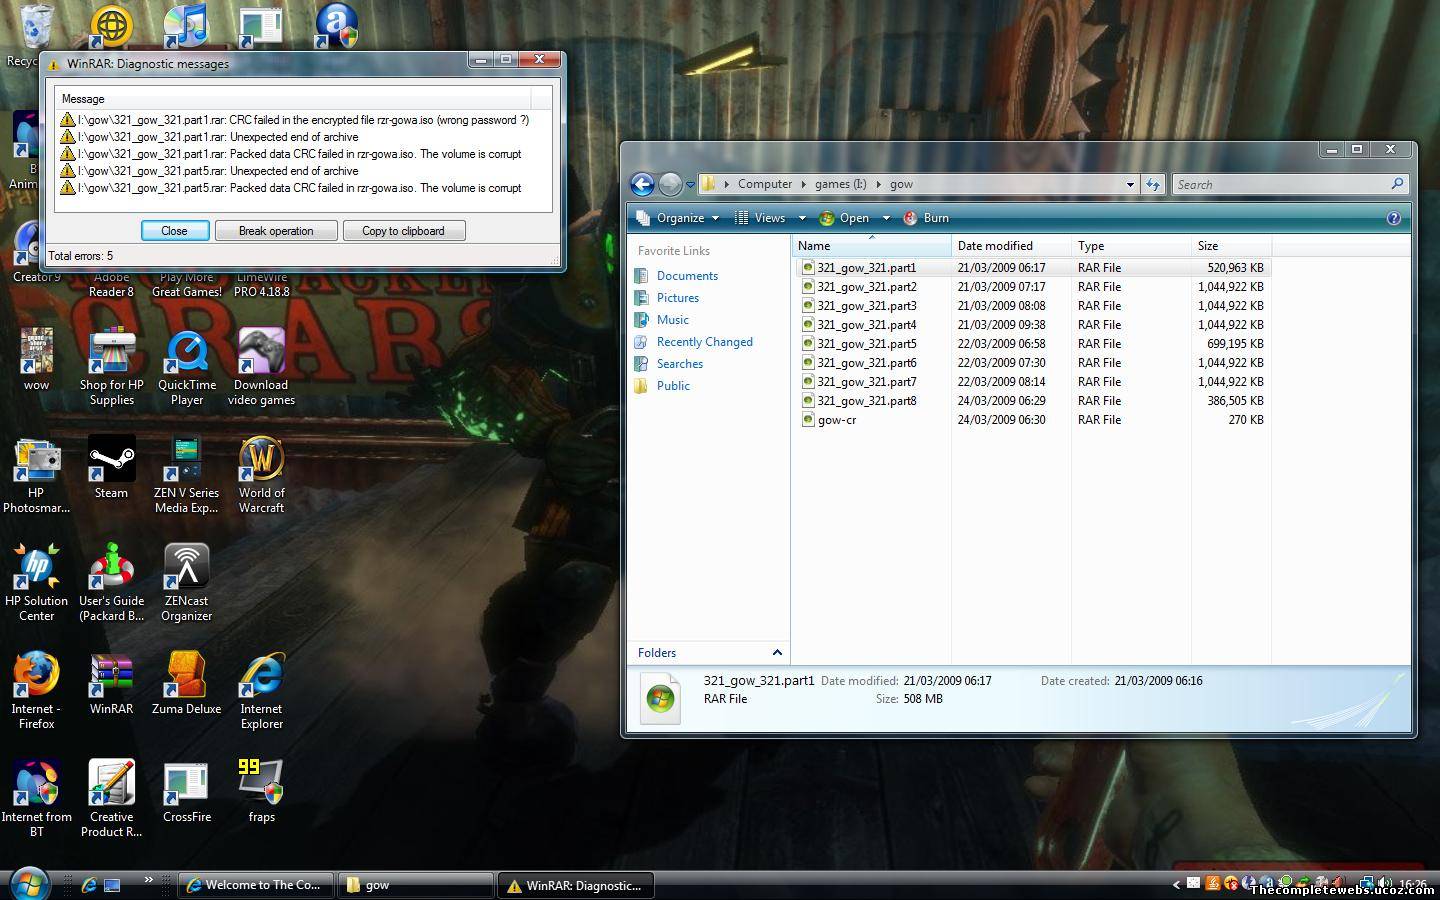This screenshot has width=1440, height=900.
Task: Click the Open toolbar button
Action: tap(845, 218)
